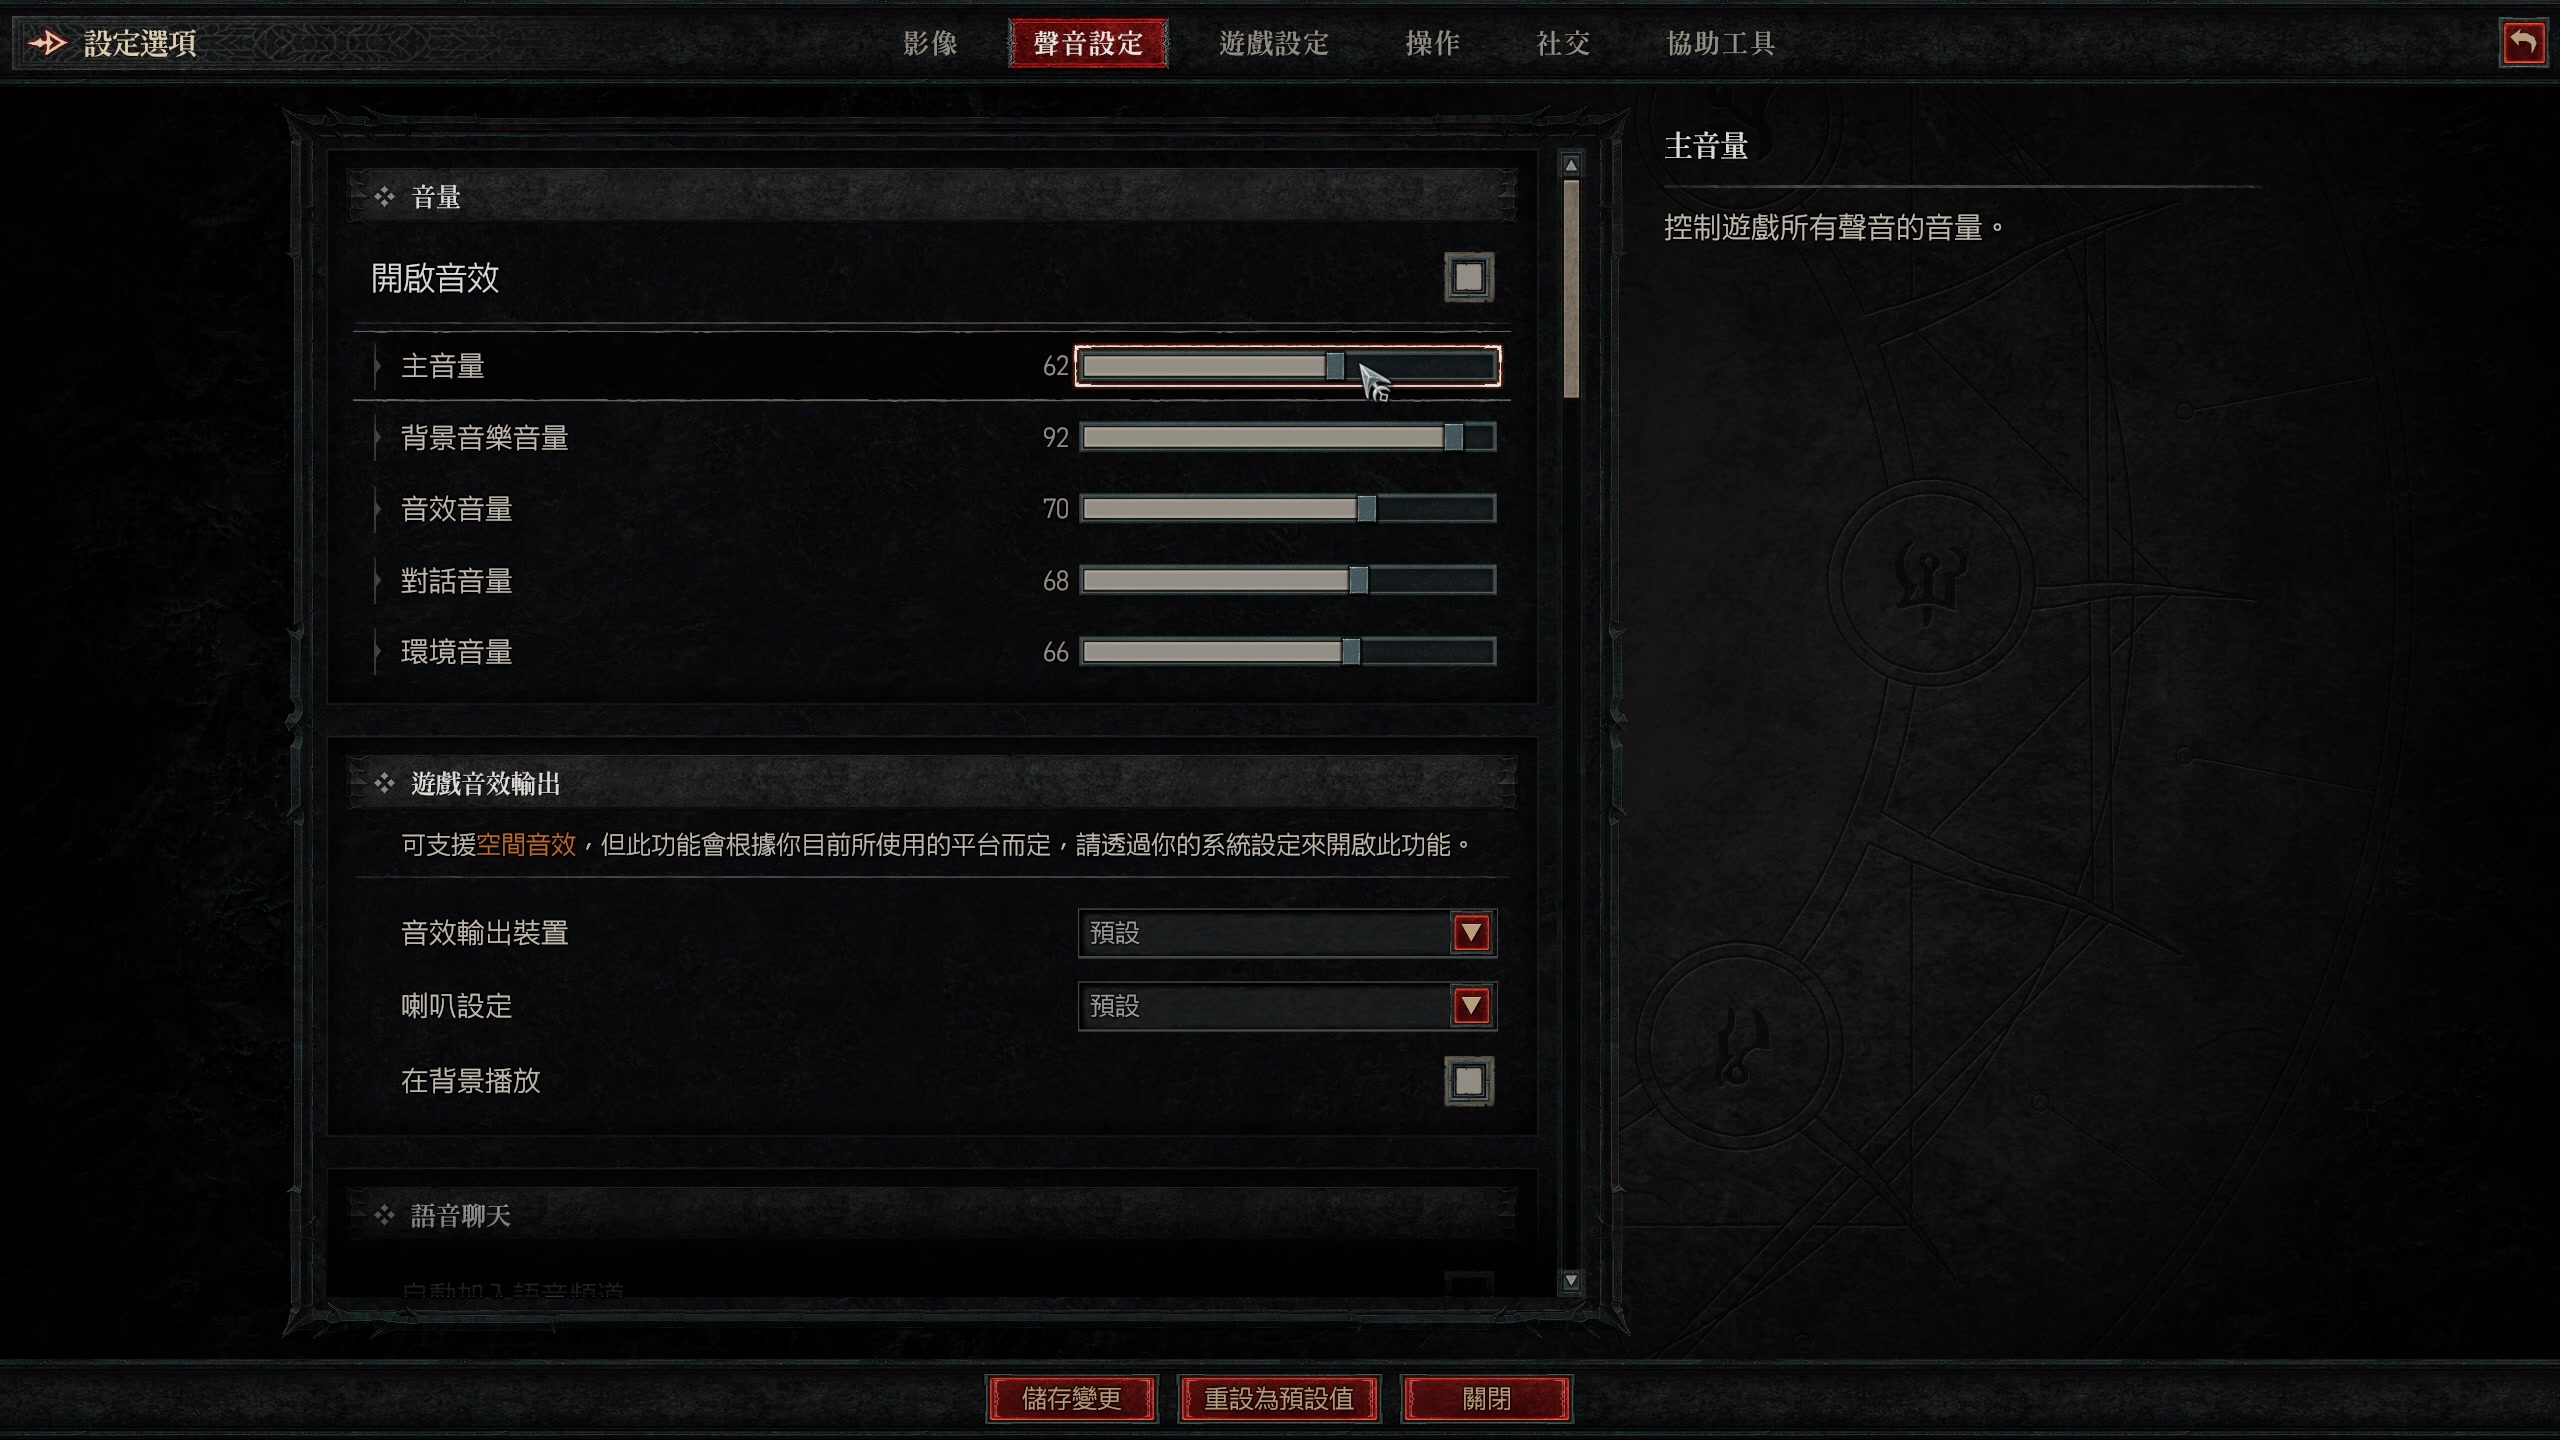Expand the 喇叭設定 dropdown arrow

click(1471, 1006)
